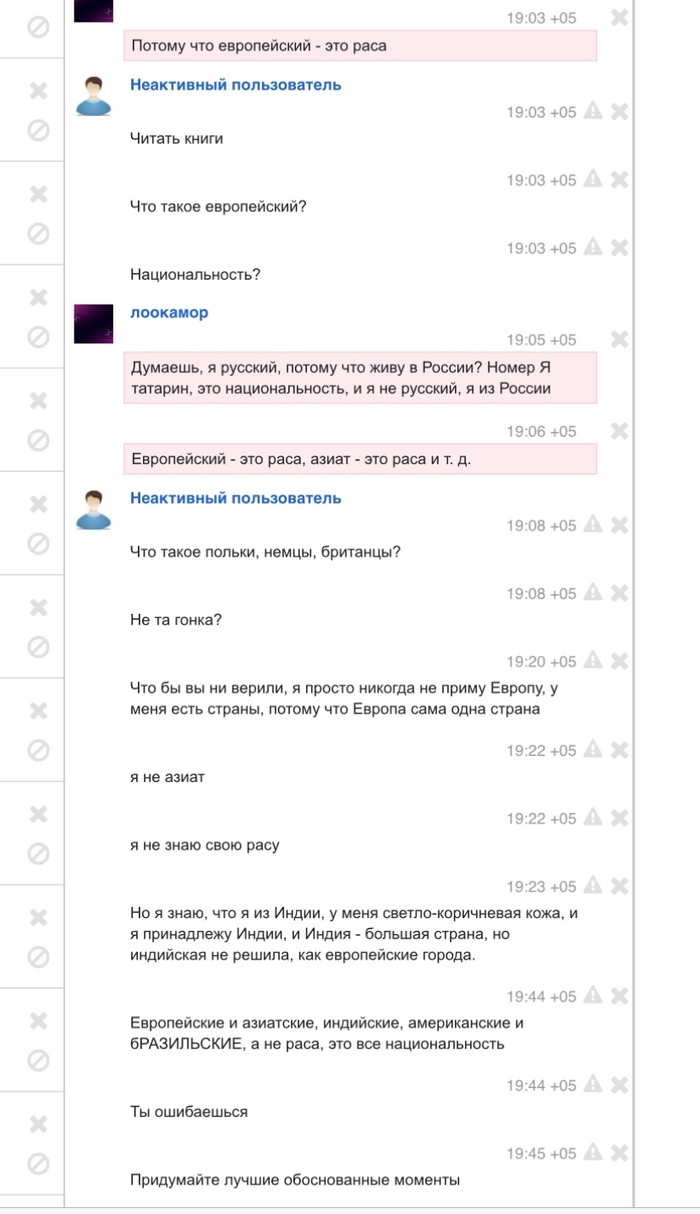Image resolution: width=700 pixels, height=1214 pixels.
Task: Delete the "Ты ошибаешься" message
Action: coord(619,1086)
